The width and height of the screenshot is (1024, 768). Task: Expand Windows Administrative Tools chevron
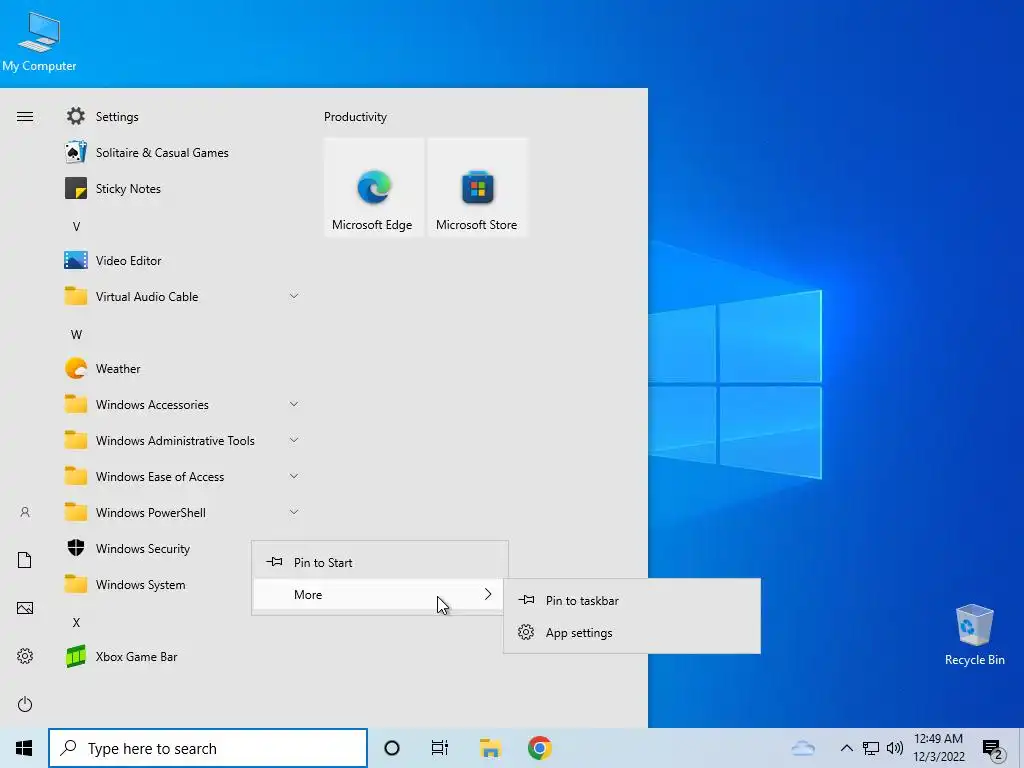294,440
